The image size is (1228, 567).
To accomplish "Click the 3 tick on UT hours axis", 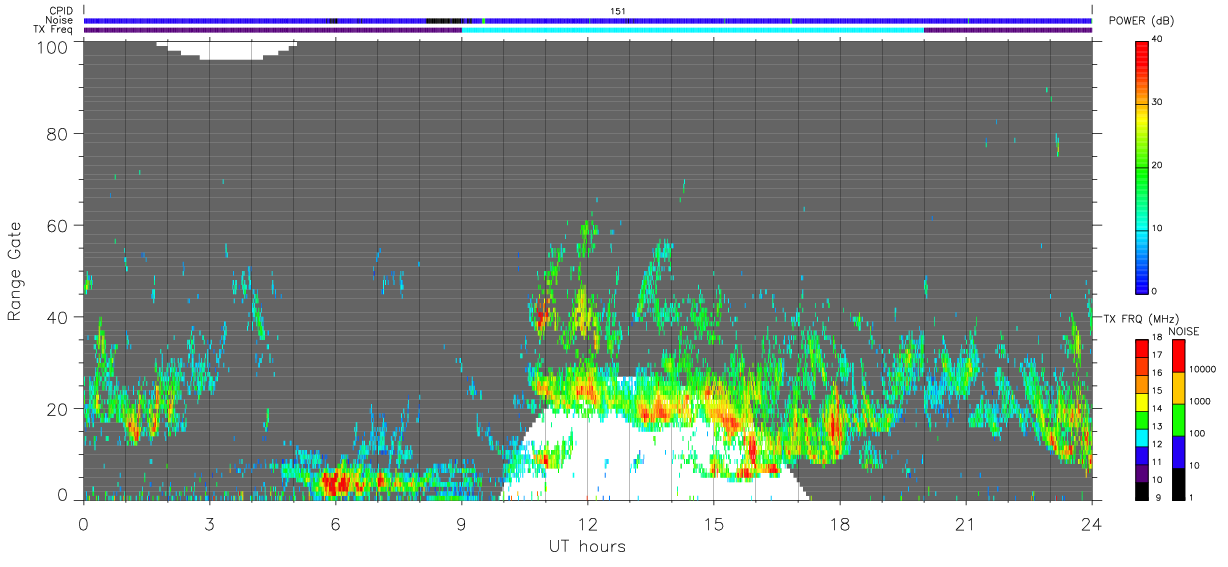I will 209,522.
